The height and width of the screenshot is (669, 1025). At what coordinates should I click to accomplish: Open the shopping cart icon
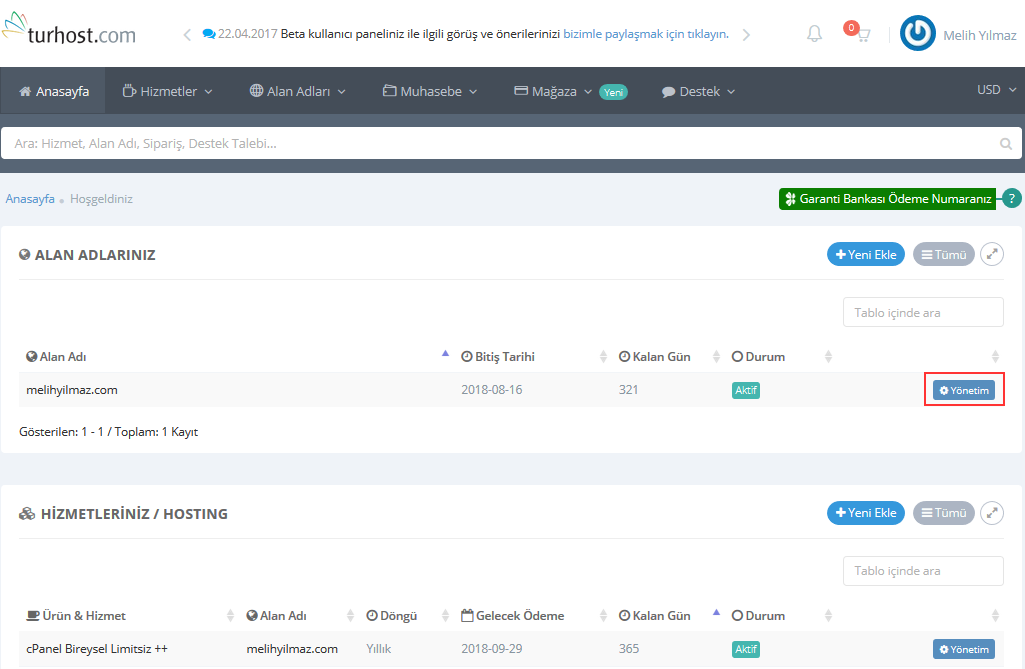(x=861, y=35)
